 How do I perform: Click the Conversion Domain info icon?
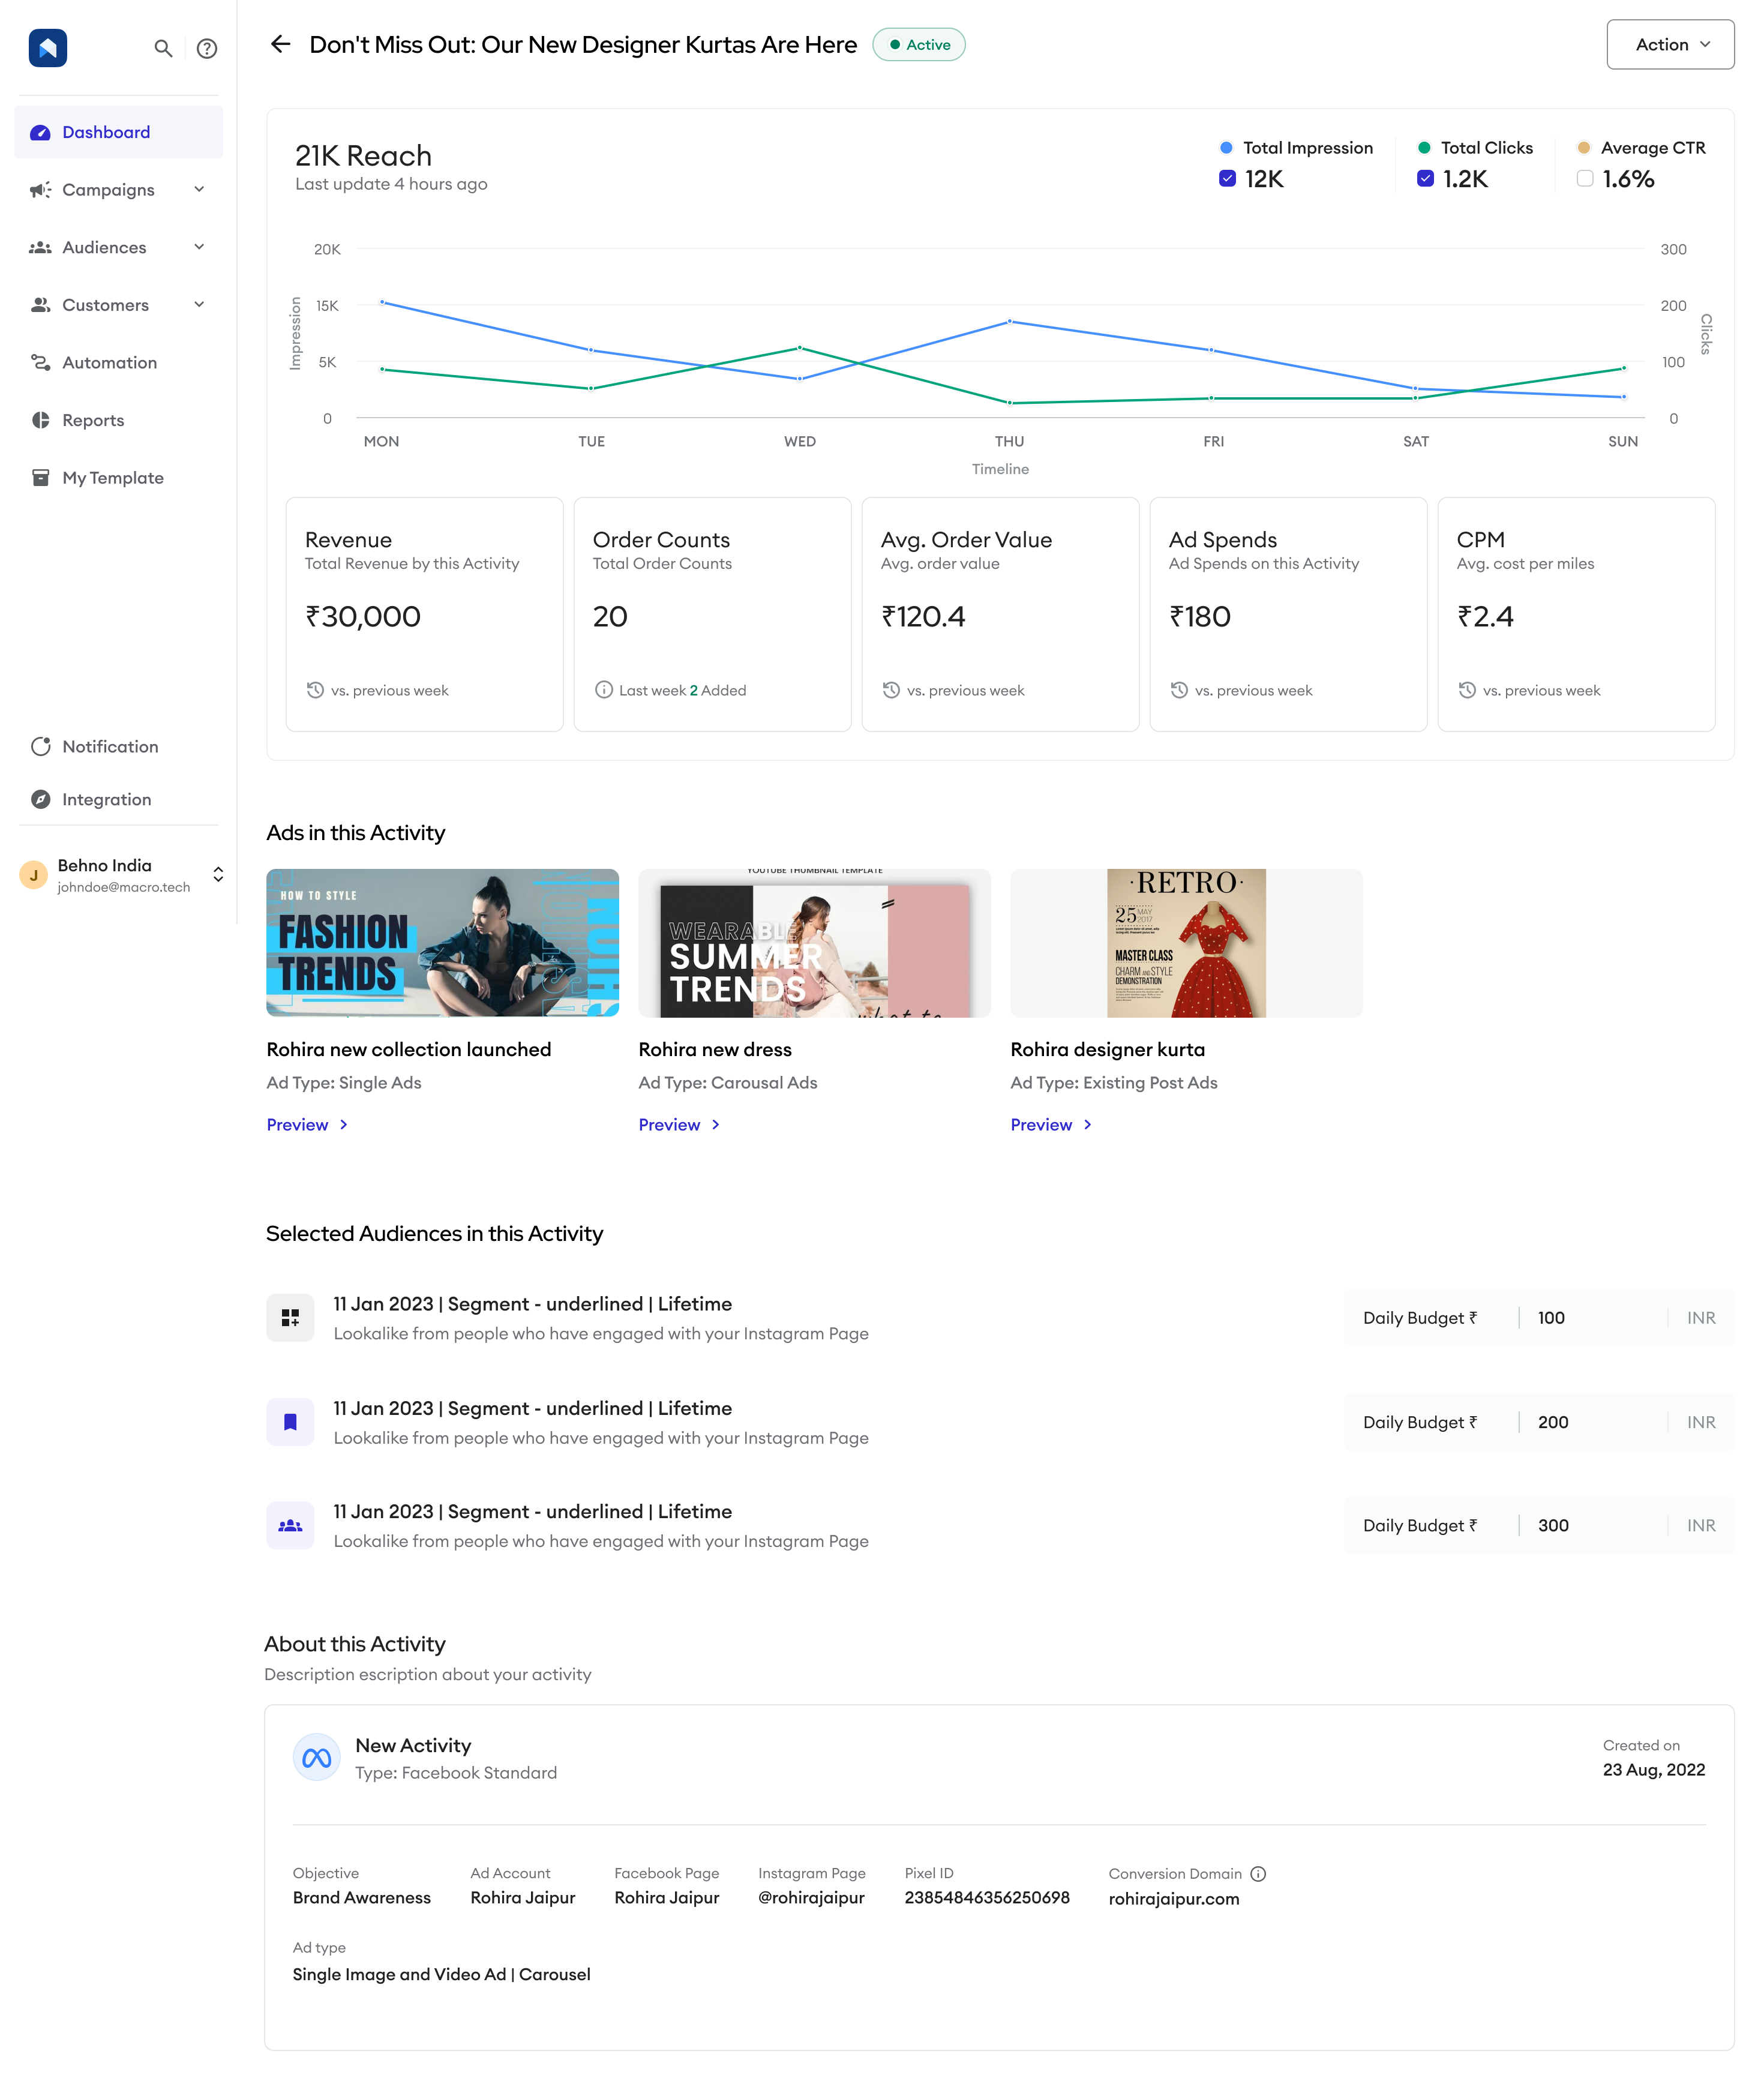pos(1258,1874)
